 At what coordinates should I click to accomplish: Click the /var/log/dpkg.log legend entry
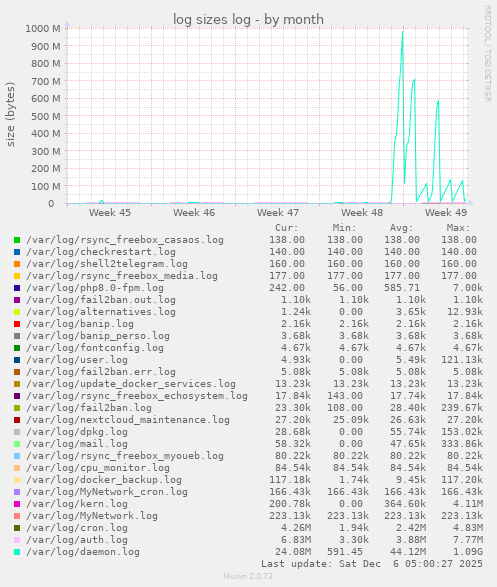(x=77, y=432)
